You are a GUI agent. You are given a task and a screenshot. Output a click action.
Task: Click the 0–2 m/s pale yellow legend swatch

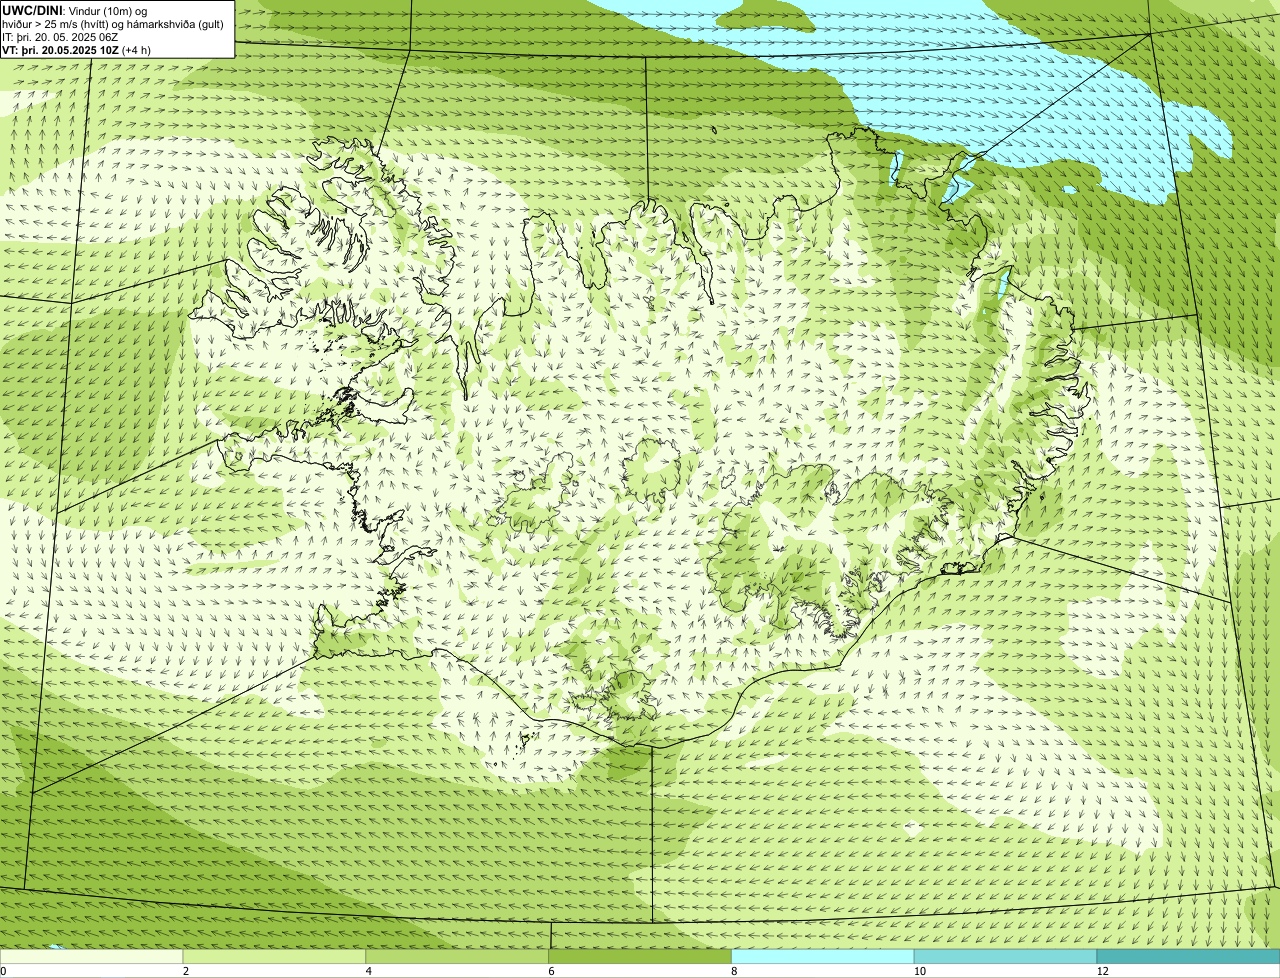coord(92,957)
